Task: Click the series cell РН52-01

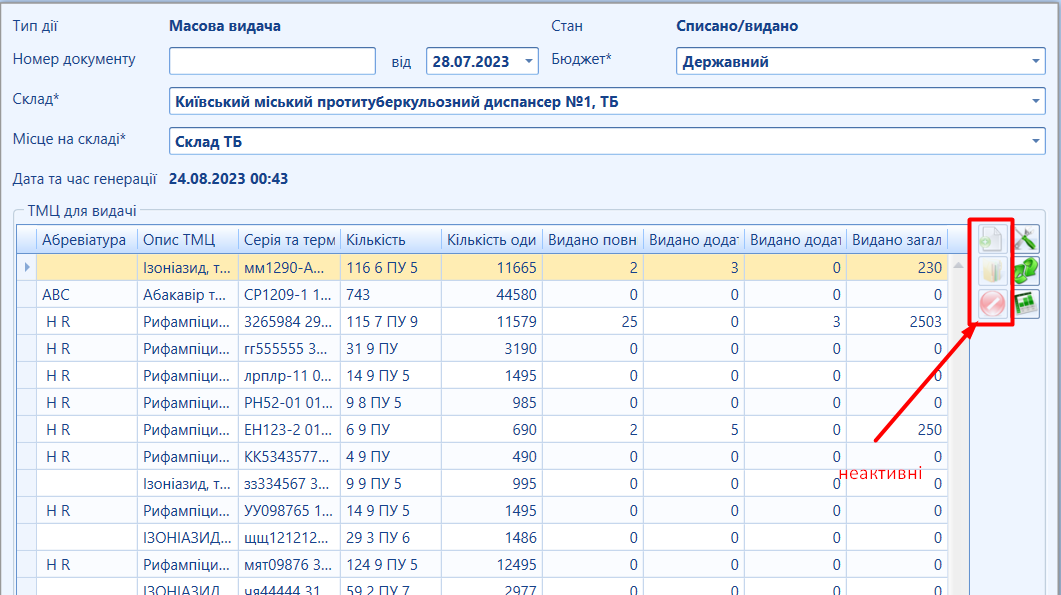Action: [289, 403]
